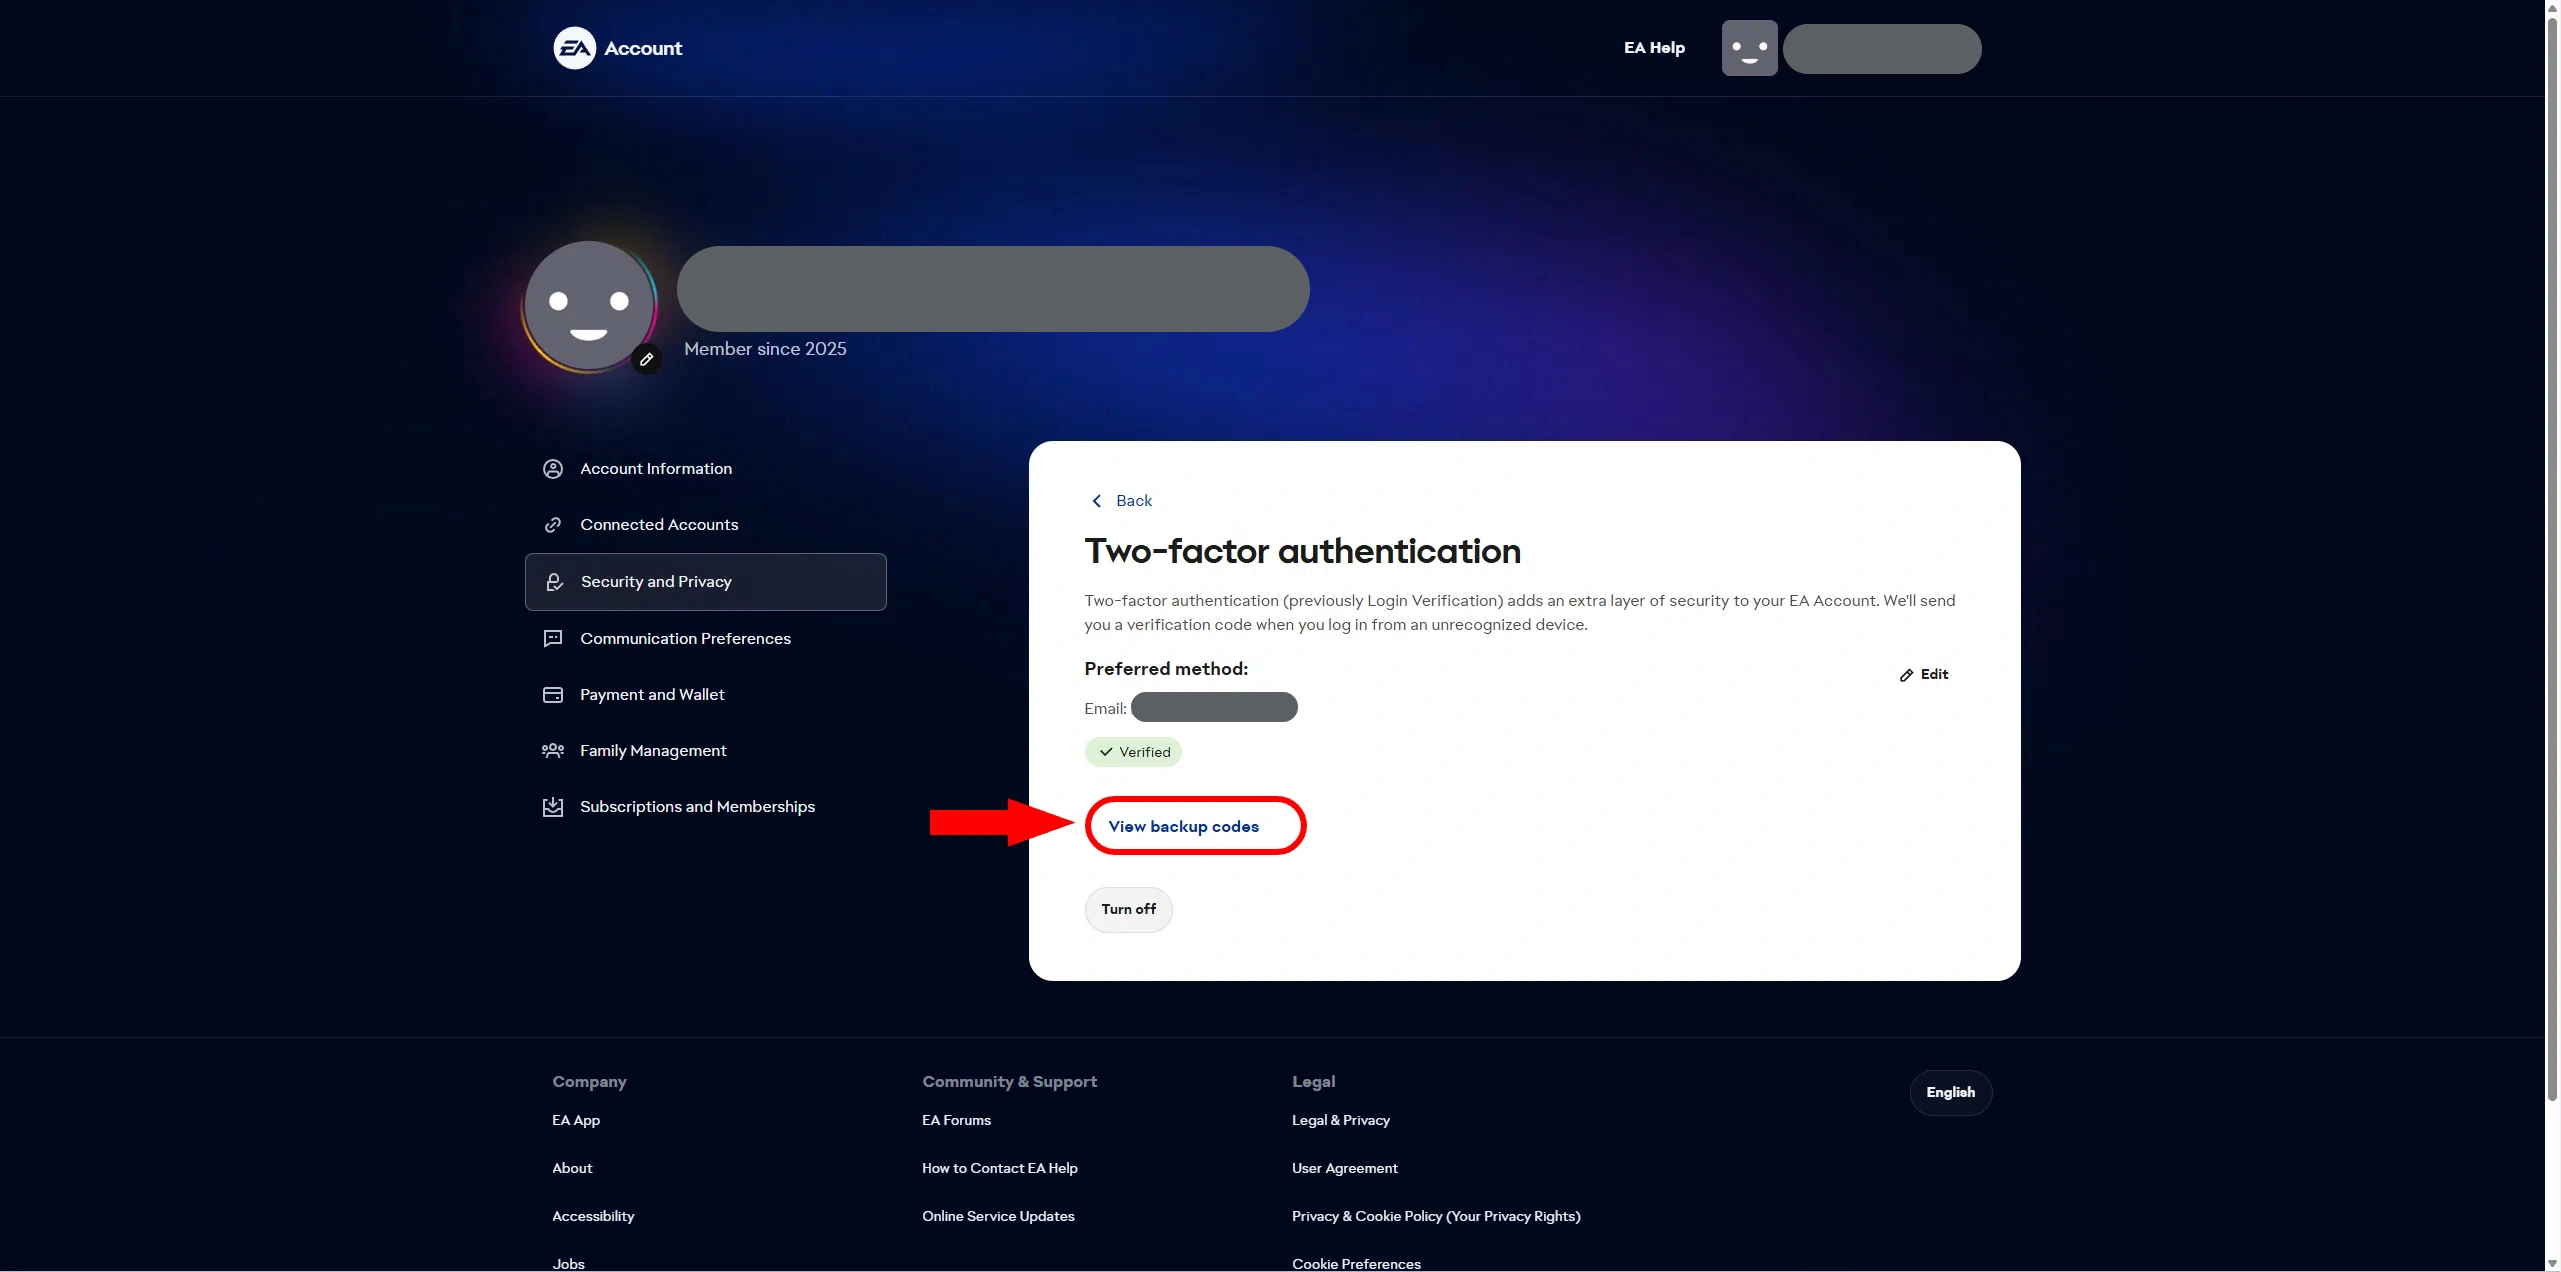Click the Payment and Wallet card icon
The width and height of the screenshot is (2561, 1272).
[x=553, y=694]
